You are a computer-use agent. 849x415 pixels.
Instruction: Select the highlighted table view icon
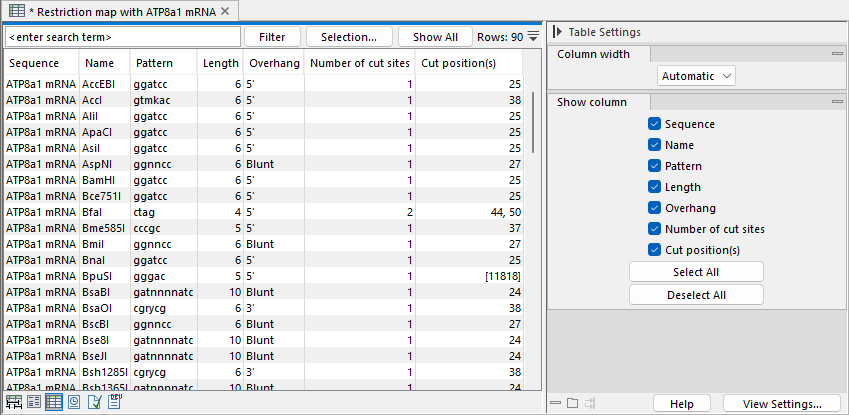54,402
